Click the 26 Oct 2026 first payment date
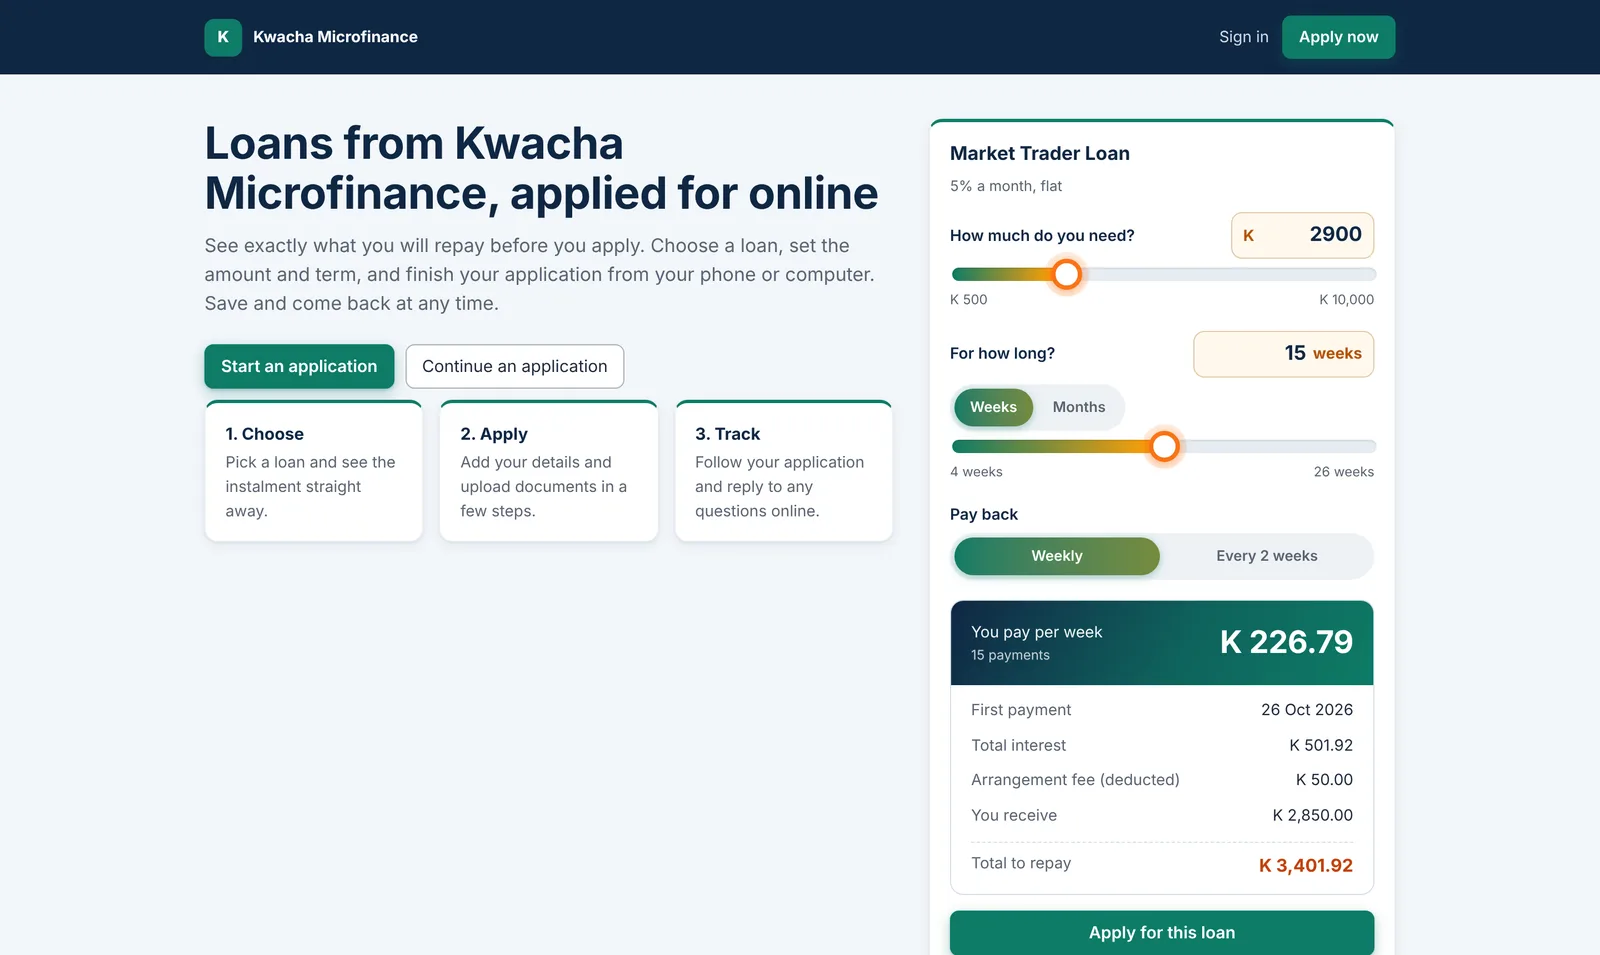This screenshot has height=955, width=1600. pyautogui.click(x=1307, y=710)
